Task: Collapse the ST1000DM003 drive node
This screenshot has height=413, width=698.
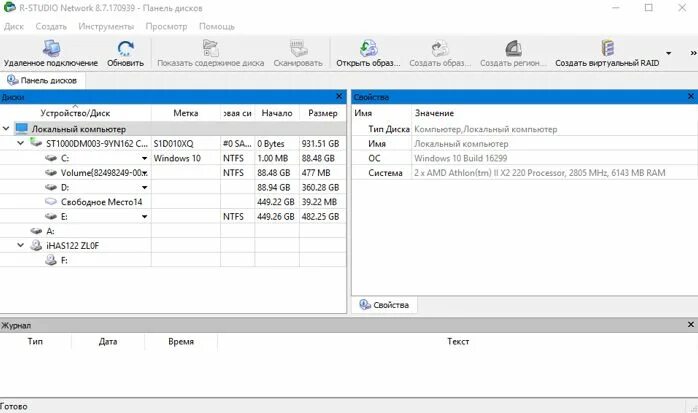Action: pyautogui.click(x=20, y=143)
